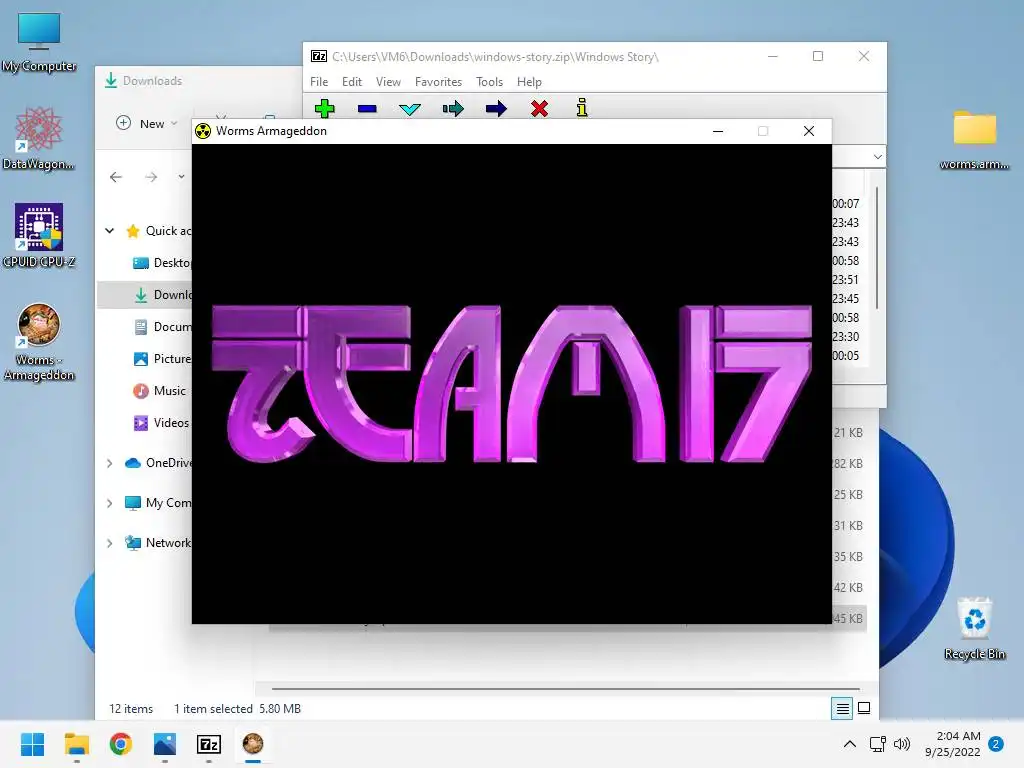Open the Tools menu in 7-Zip
1024x768 pixels.
coord(489,82)
